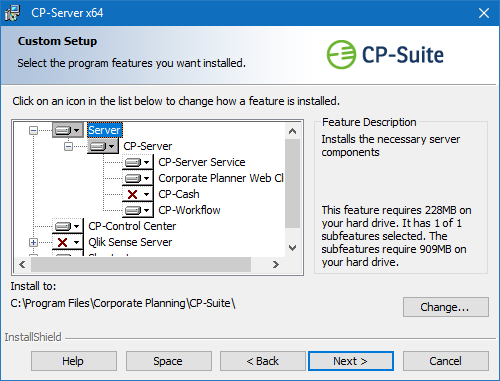Collapse the Server tree node
Image resolution: width=500 pixels, height=381 pixels.
[33, 130]
